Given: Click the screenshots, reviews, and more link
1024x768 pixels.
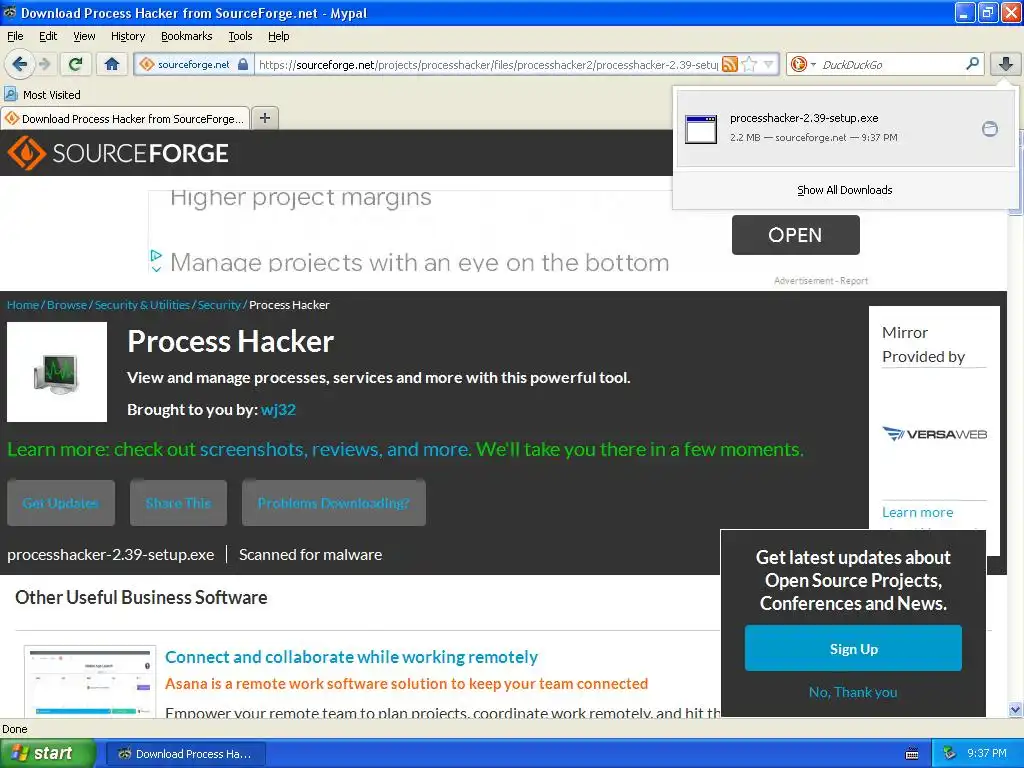Looking at the screenshot, I should [x=334, y=449].
